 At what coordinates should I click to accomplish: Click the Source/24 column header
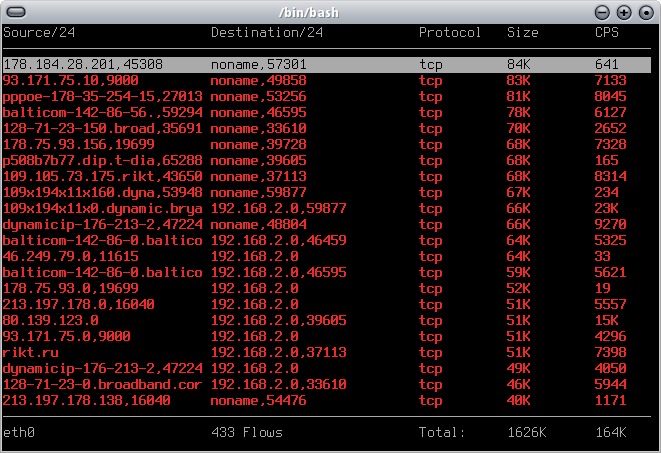[39, 32]
